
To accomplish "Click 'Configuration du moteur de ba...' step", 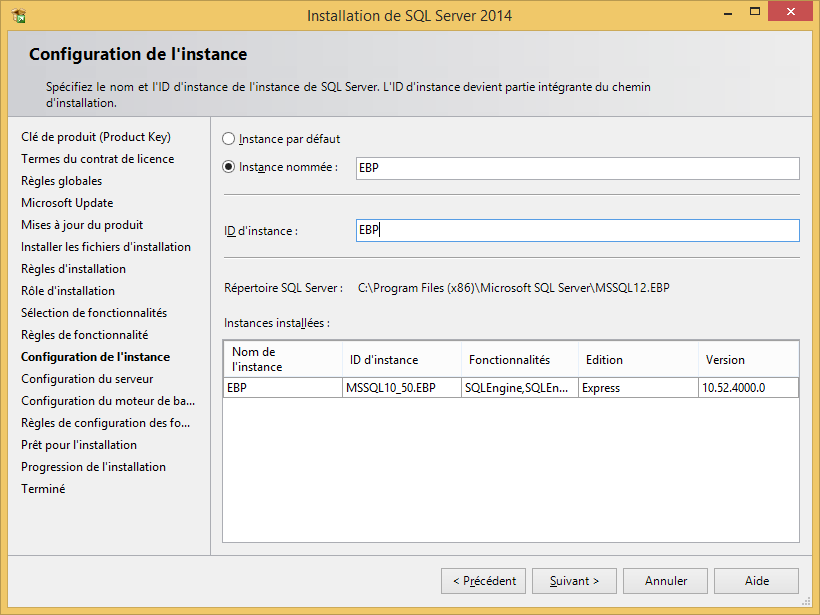I will (108, 401).
